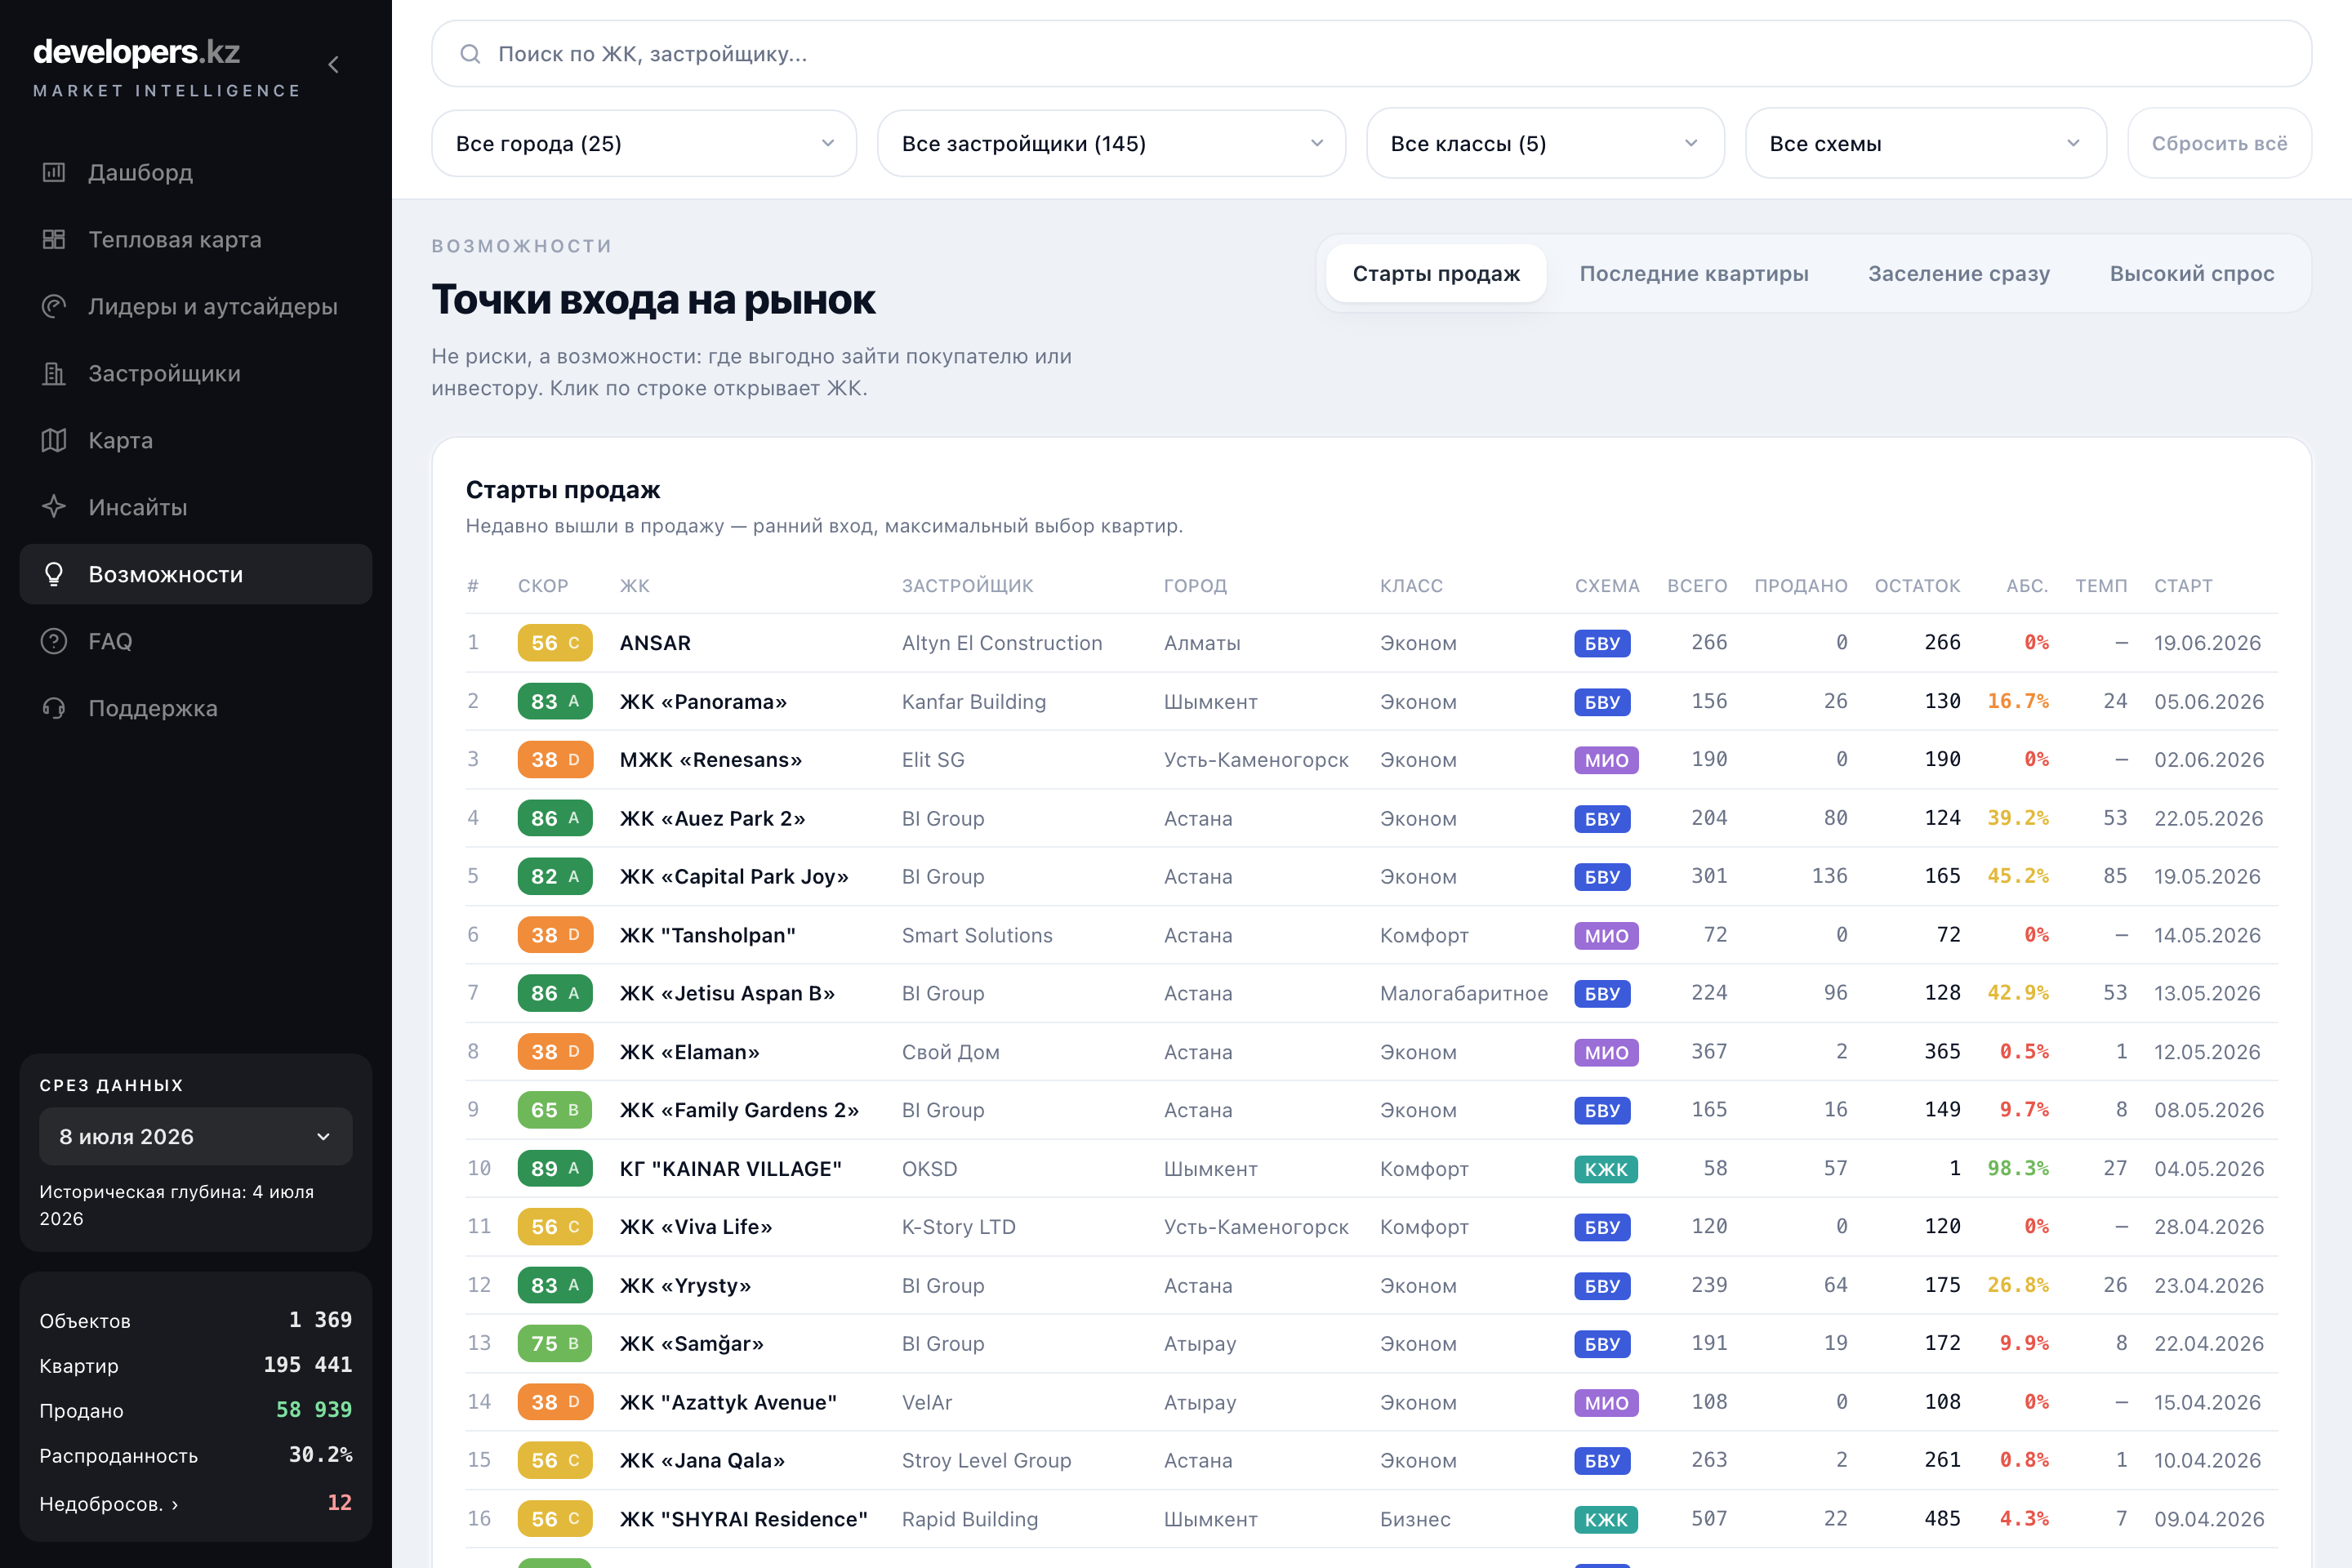Click the 56 C score badge for ANSAR
This screenshot has height=1568, width=2352.
555,643
